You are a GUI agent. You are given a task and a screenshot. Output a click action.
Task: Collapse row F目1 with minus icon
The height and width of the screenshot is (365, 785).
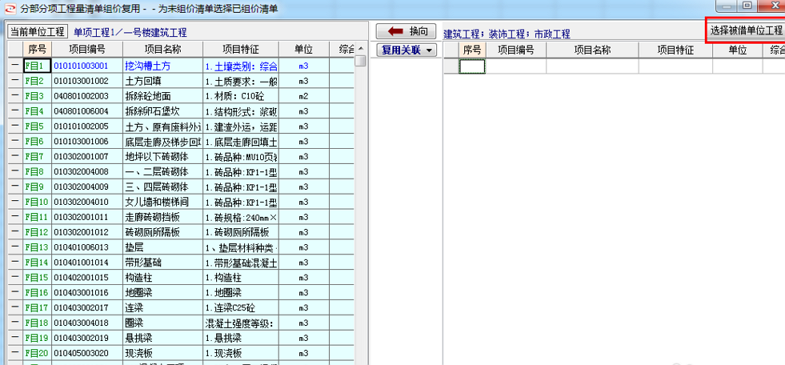click(15, 66)
